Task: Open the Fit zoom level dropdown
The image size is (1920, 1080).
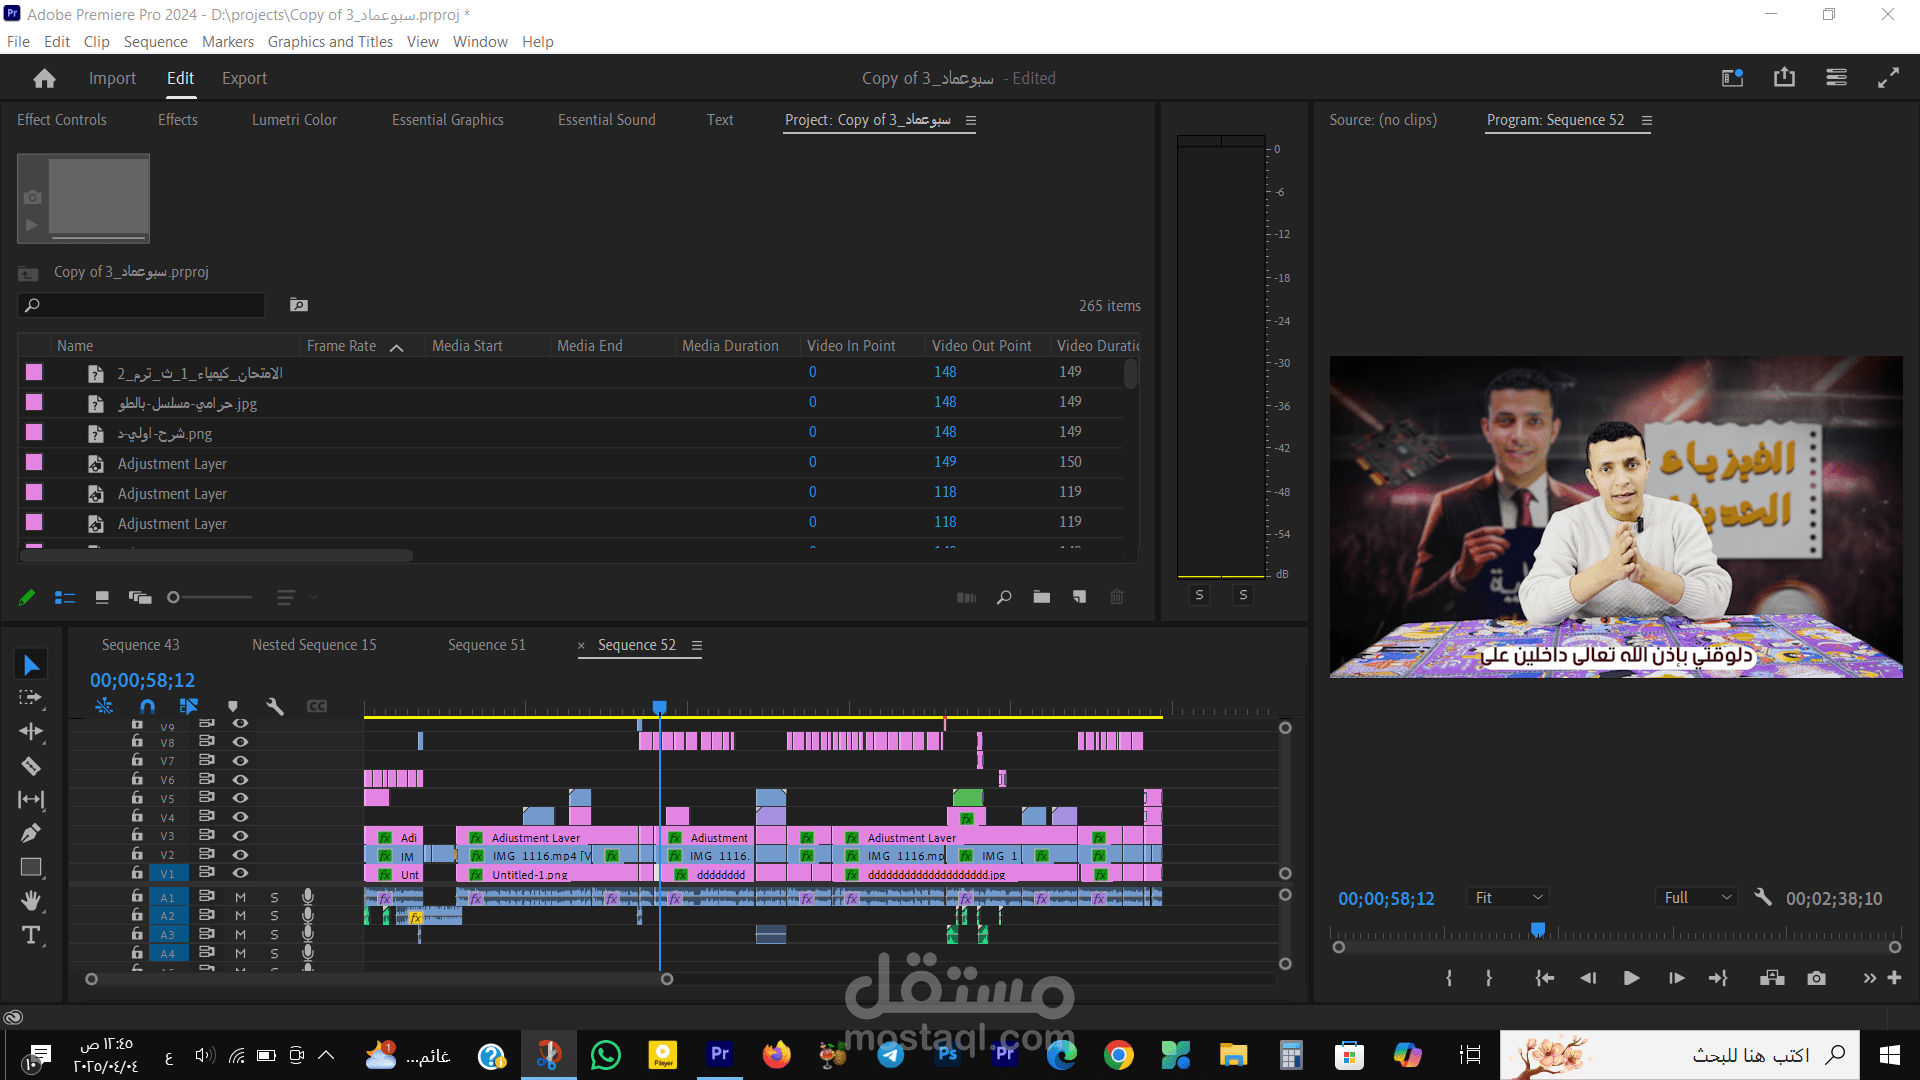Action: pos(1508,898)
